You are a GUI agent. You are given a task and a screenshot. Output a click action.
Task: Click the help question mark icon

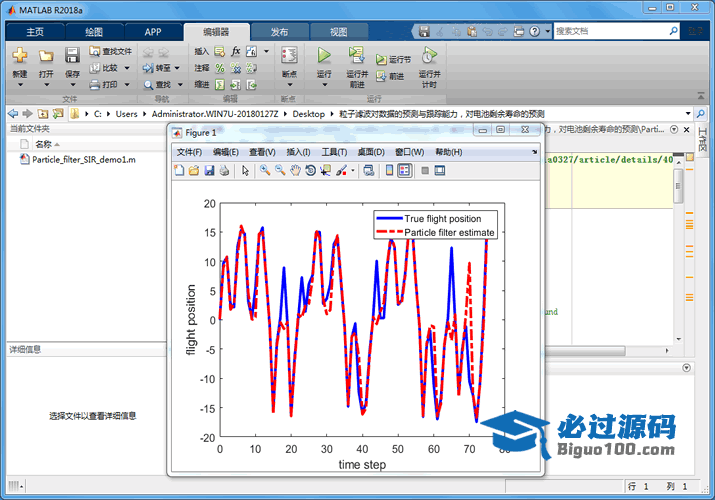pyautogui.click(x=534, y=31)
